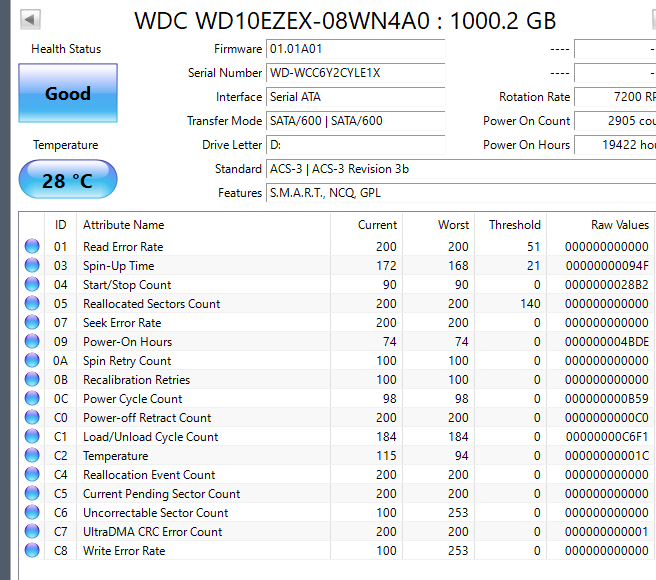Select the Firmware field 01.01A01
Viewport: 656px width, 580px height.
tap(355, 49)
